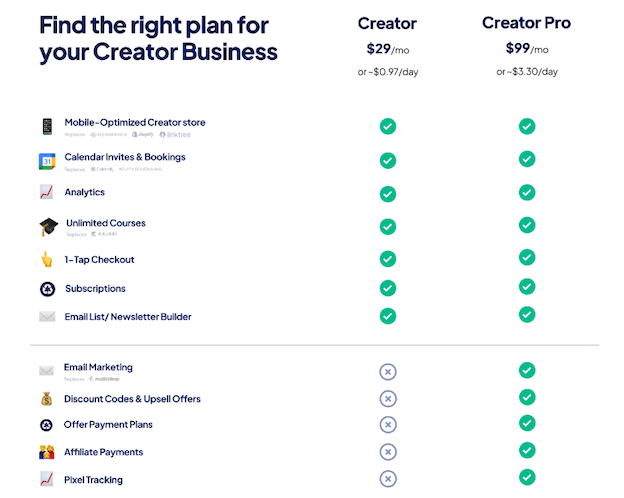Image resolution: width=624 pixels, height=498 pixels.
Task: Click the envelope icon beside Email Marketing
Action: 47,370
